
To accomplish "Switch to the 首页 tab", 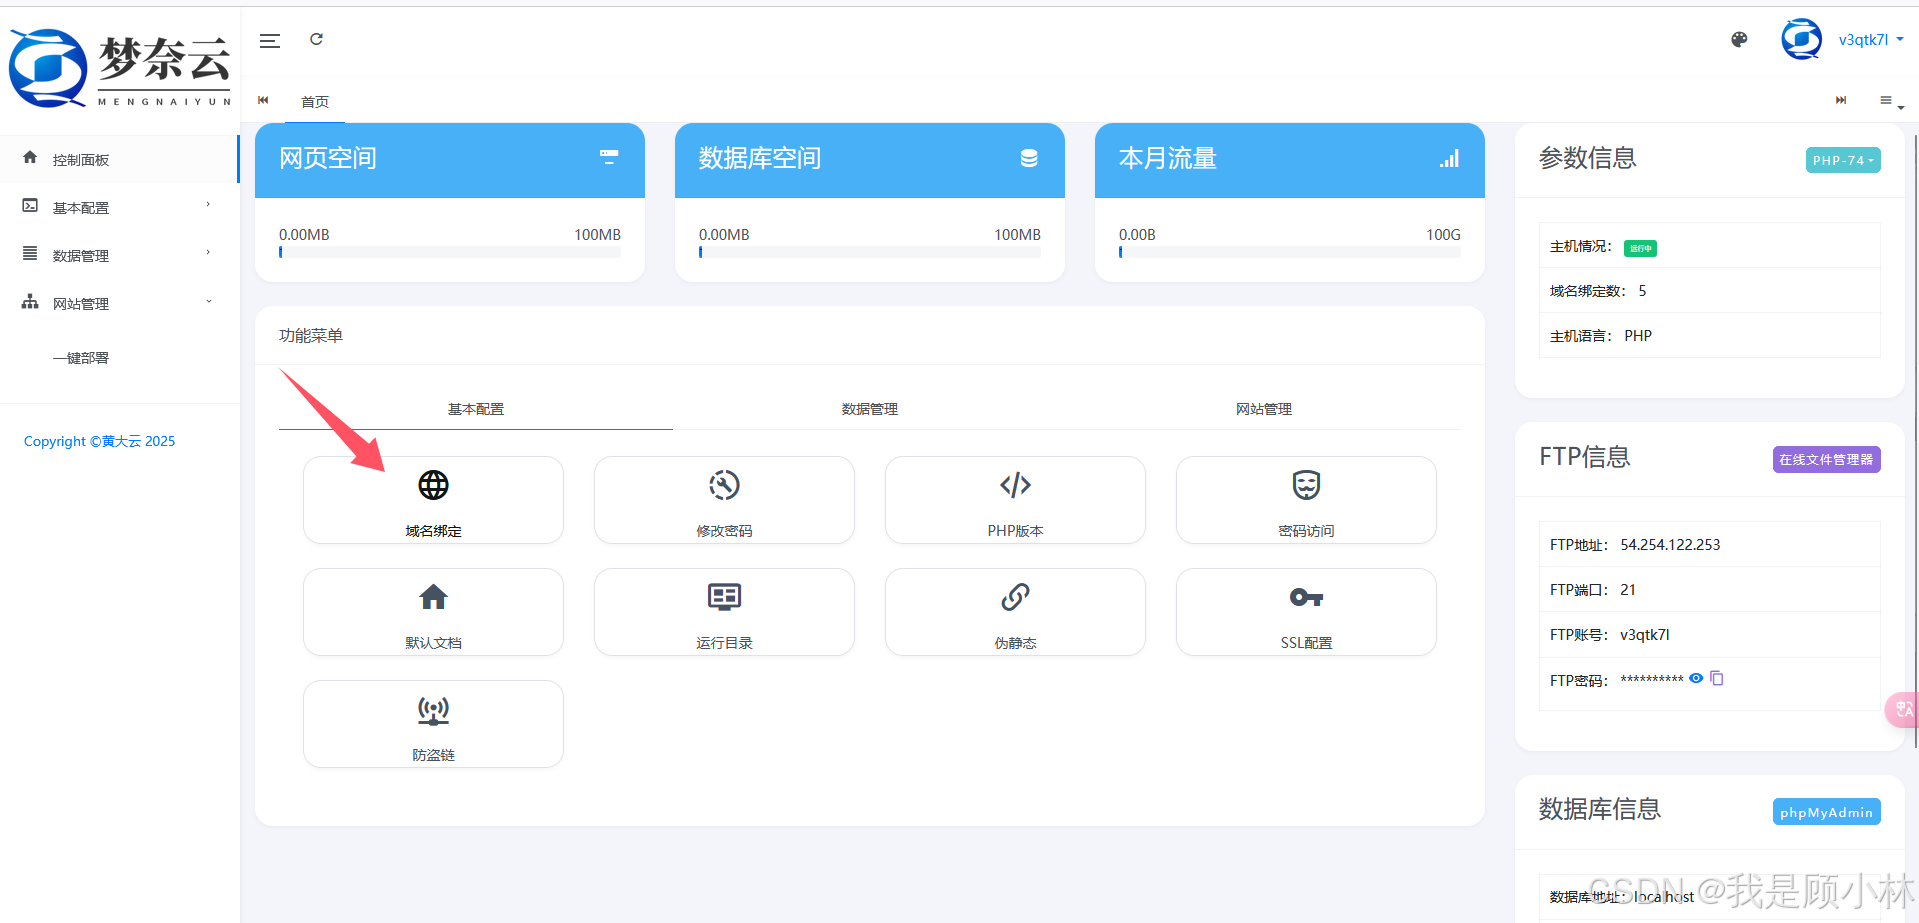I will click(315, 102).
